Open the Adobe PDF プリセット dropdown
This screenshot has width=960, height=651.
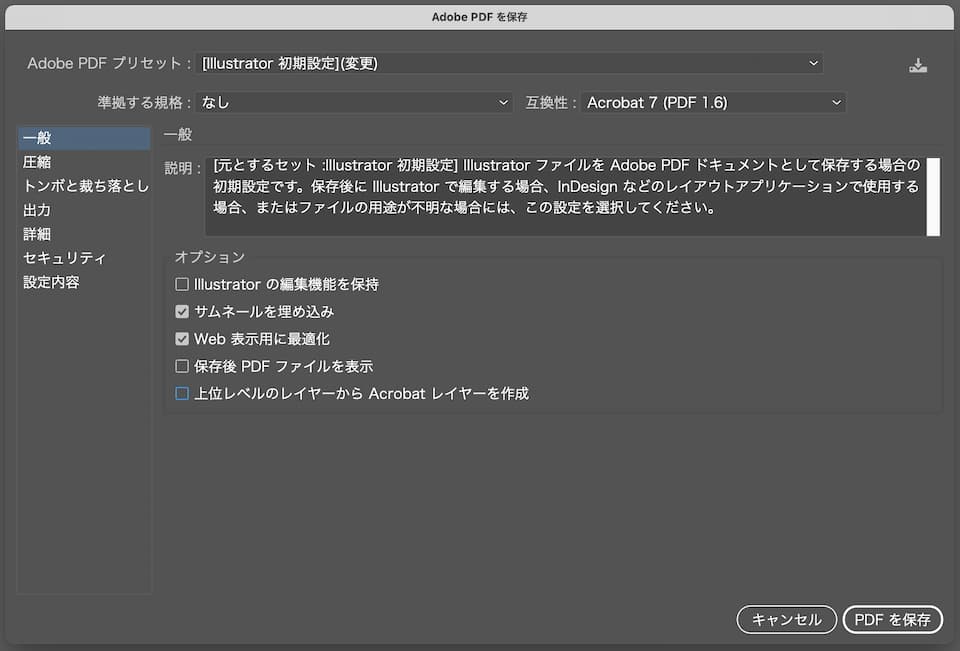click(x=511, y=64)
